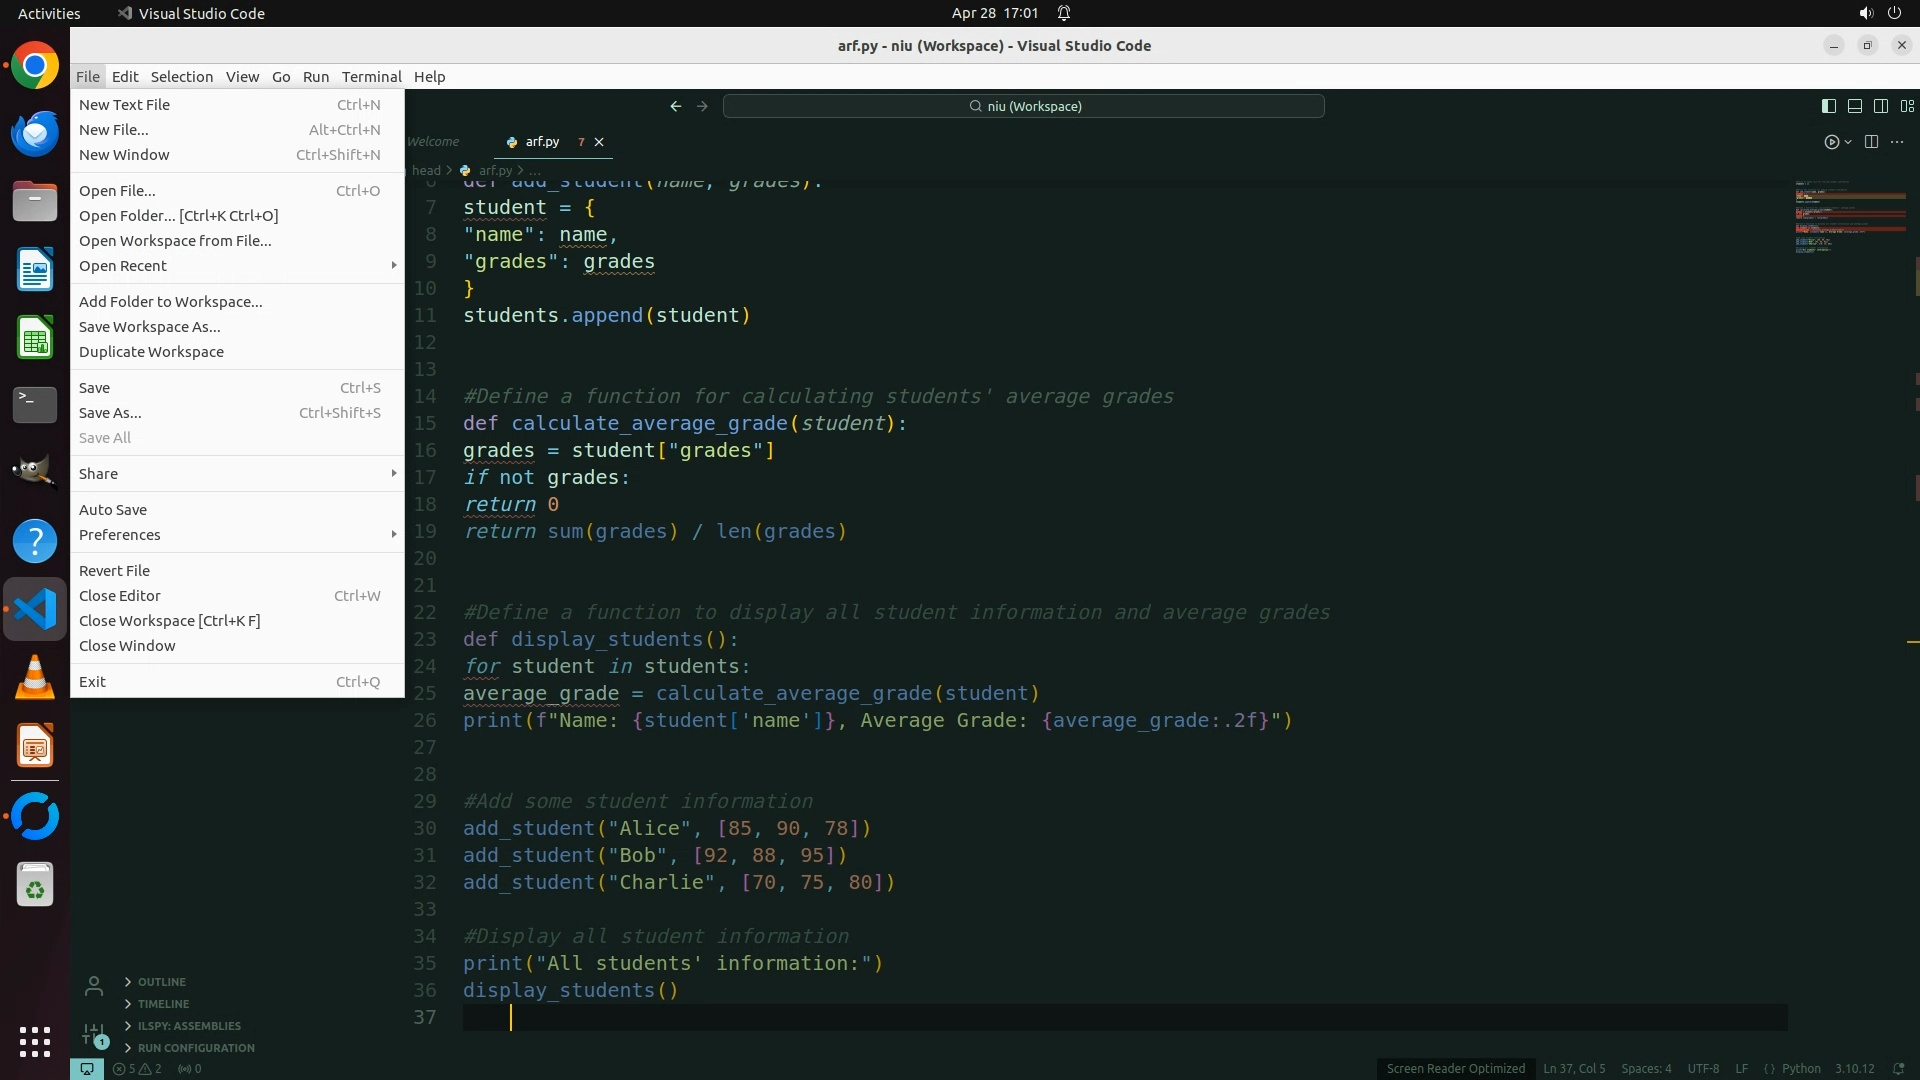The image size is (1920, 1080).
Task: Open the Customize Layout icon
Action: point(1907,106)
